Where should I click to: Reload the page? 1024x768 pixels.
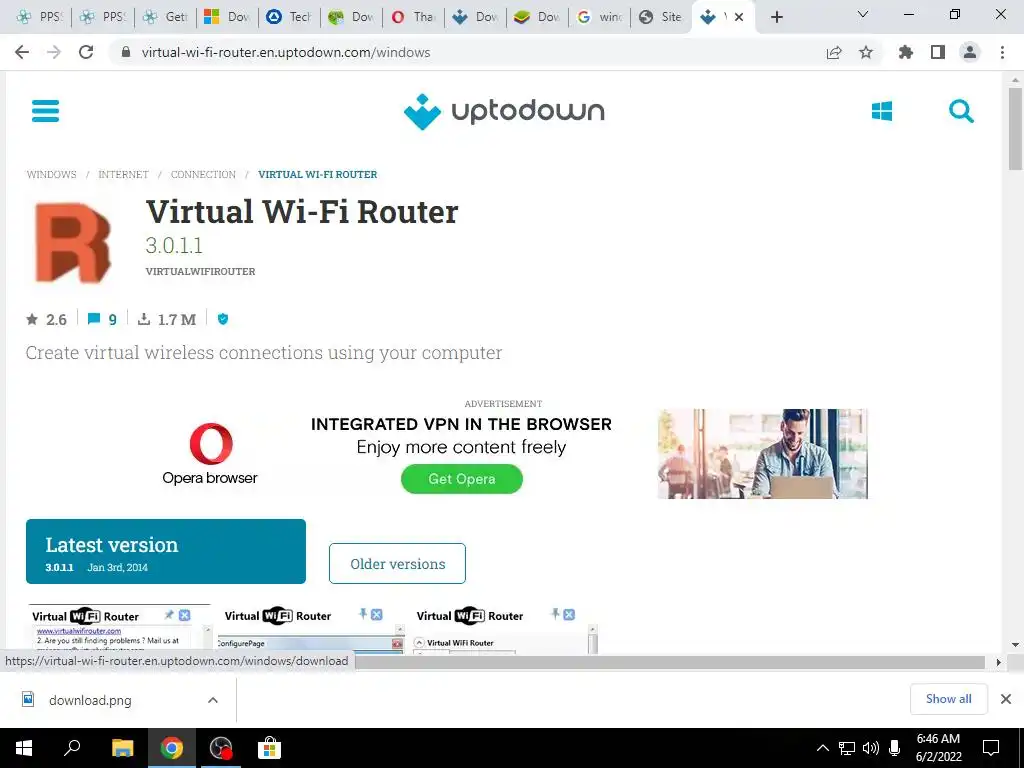coord(86,52)
